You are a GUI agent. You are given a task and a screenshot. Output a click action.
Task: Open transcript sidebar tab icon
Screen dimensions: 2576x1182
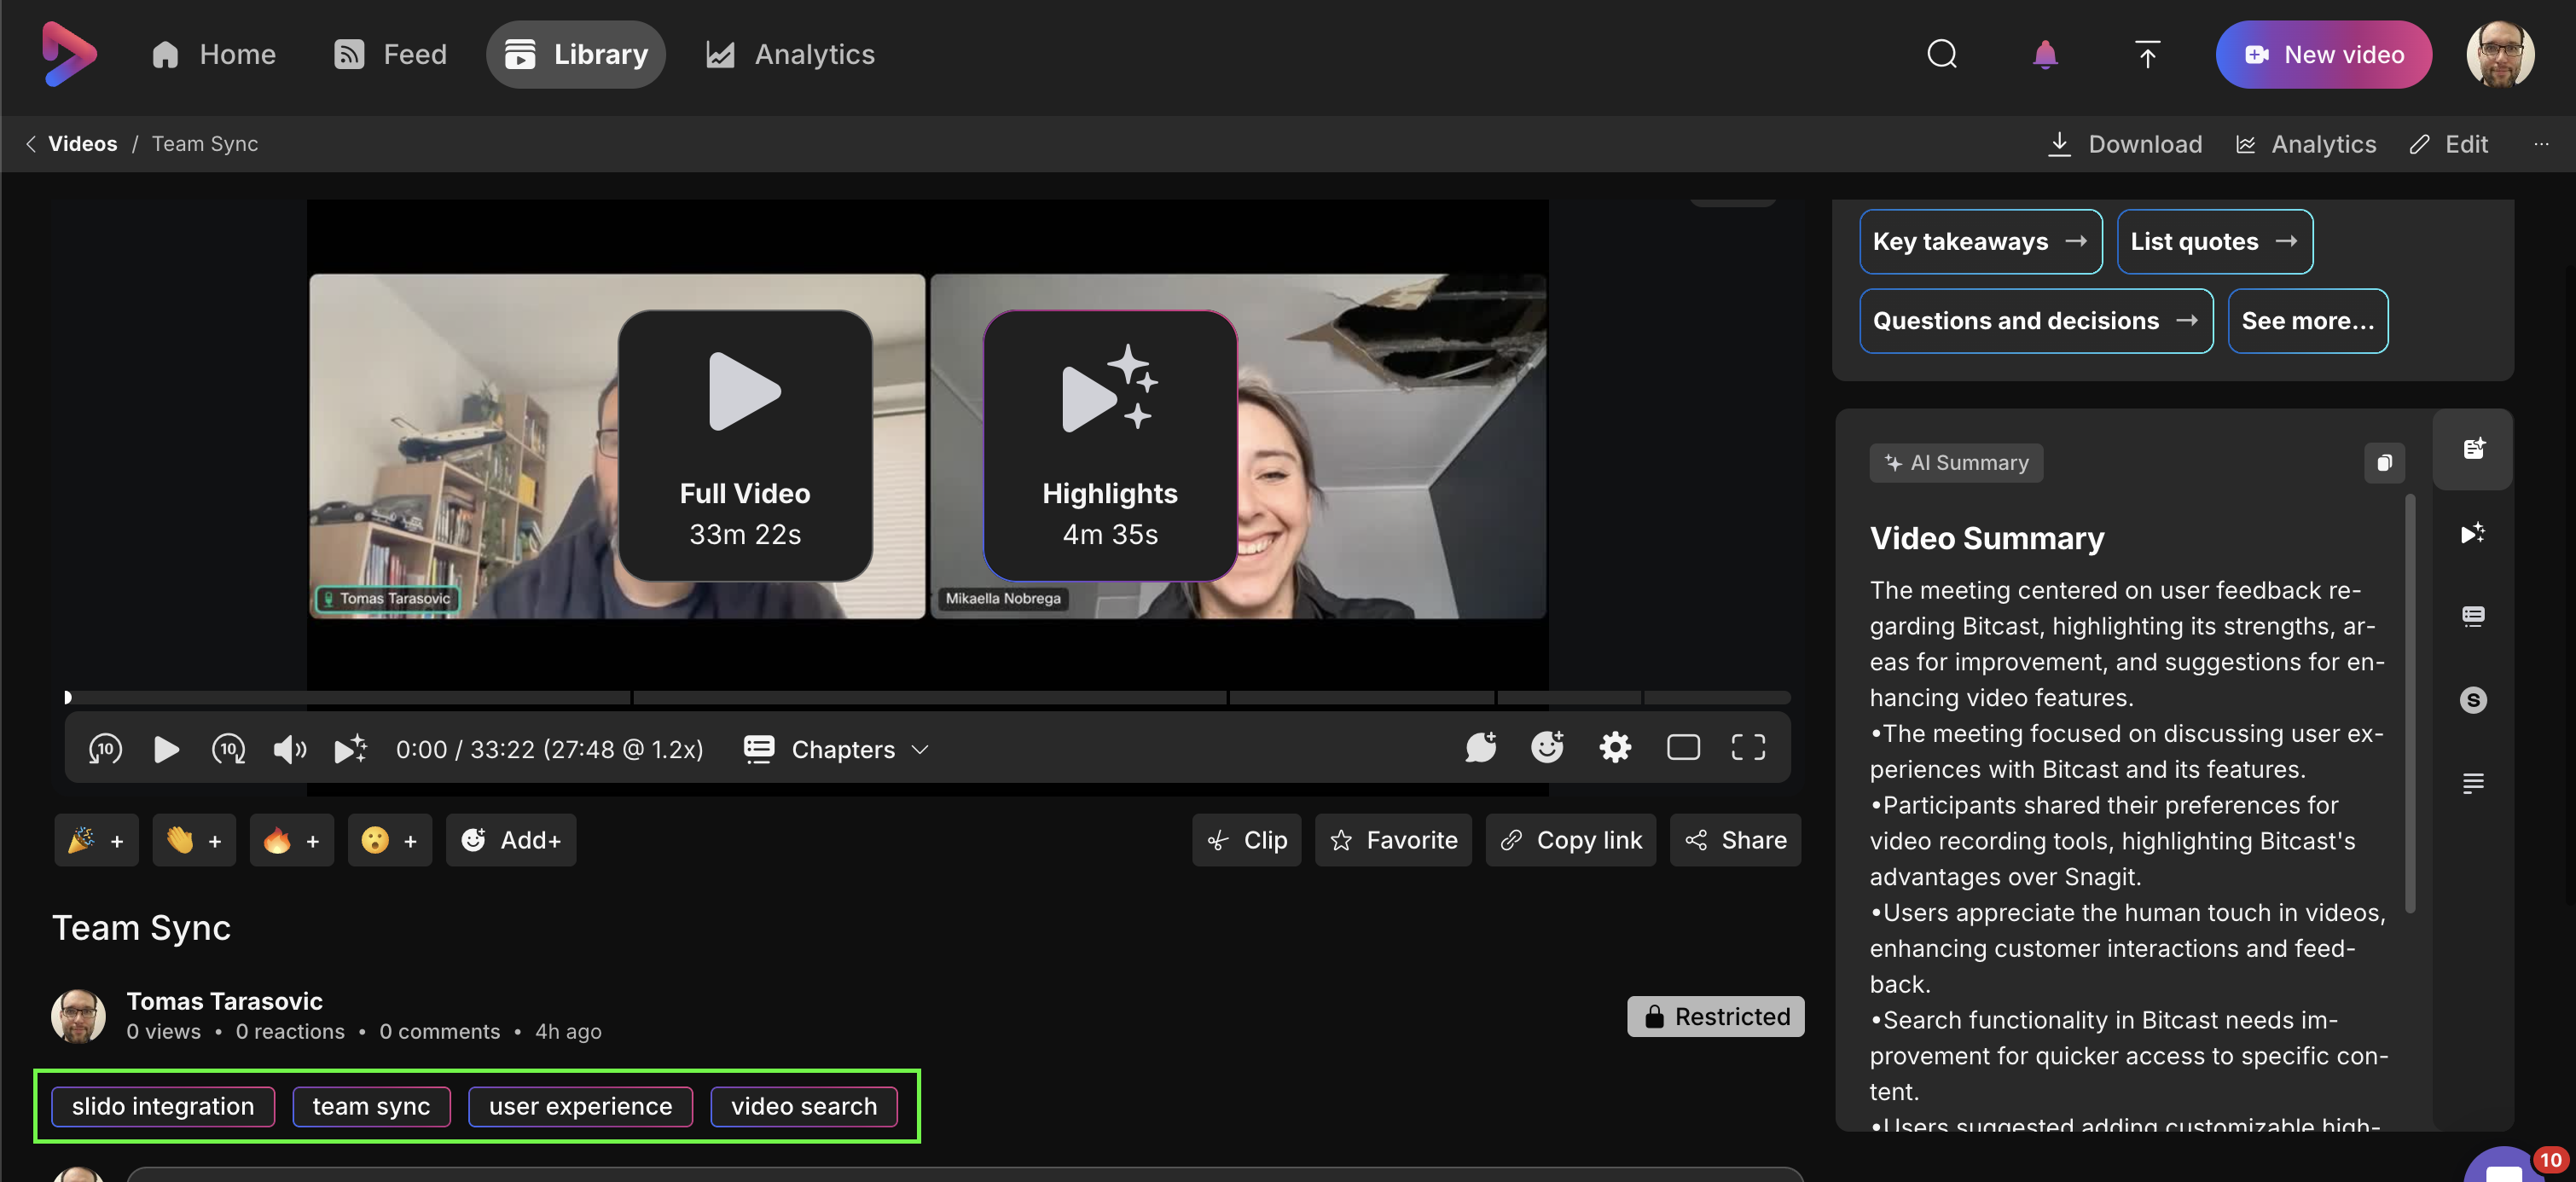tap(2473, 782)
